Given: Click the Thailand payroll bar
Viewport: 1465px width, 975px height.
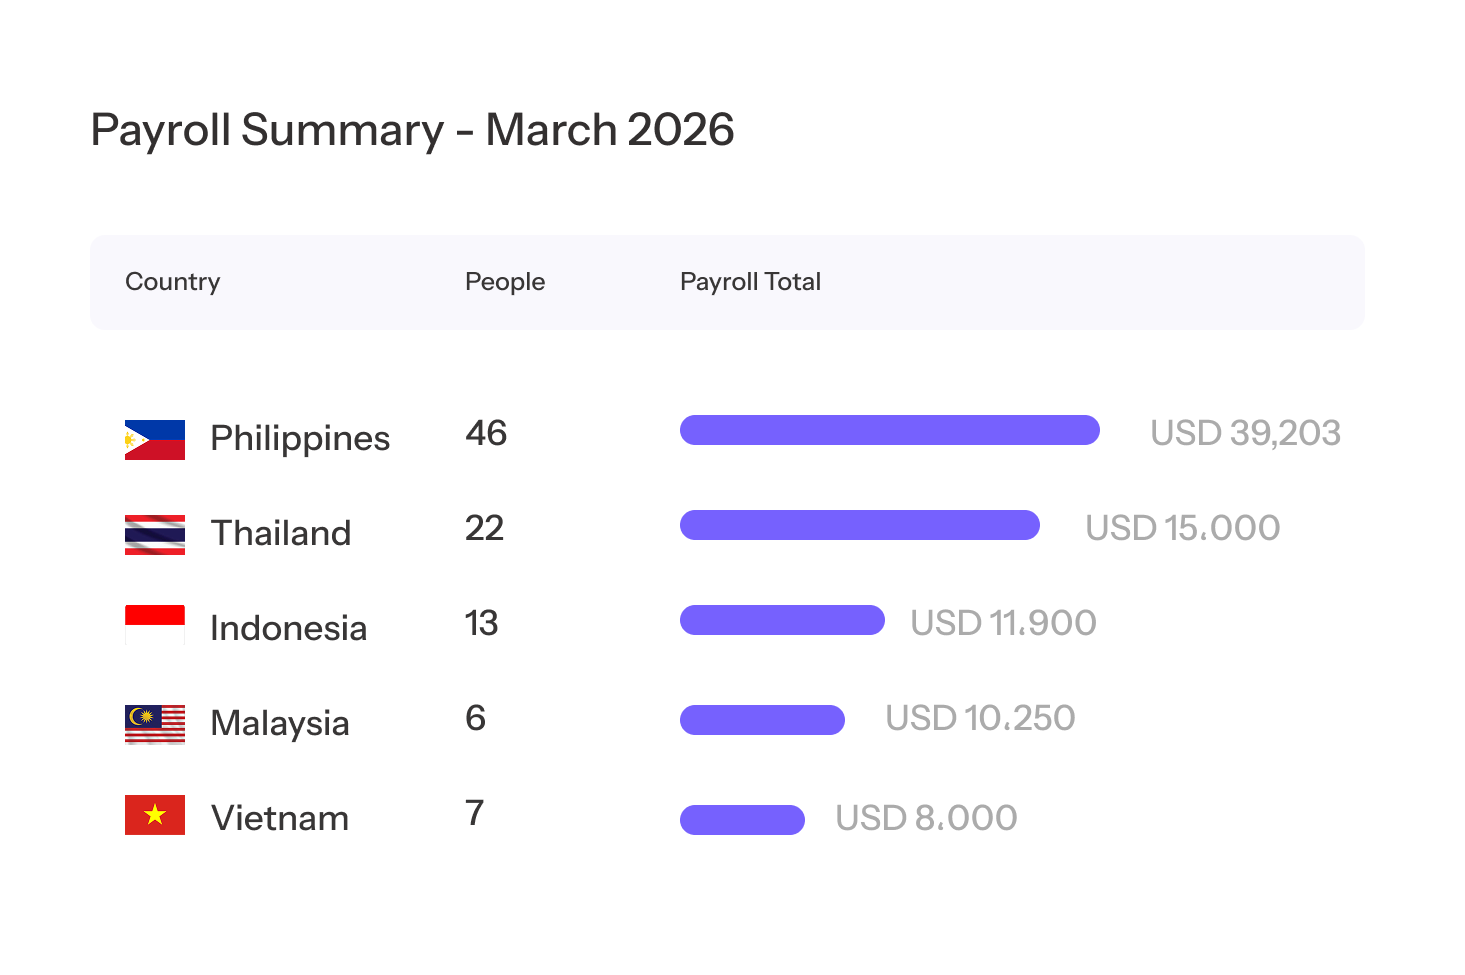Looking at the screenshot, I should tap(859, 525).
